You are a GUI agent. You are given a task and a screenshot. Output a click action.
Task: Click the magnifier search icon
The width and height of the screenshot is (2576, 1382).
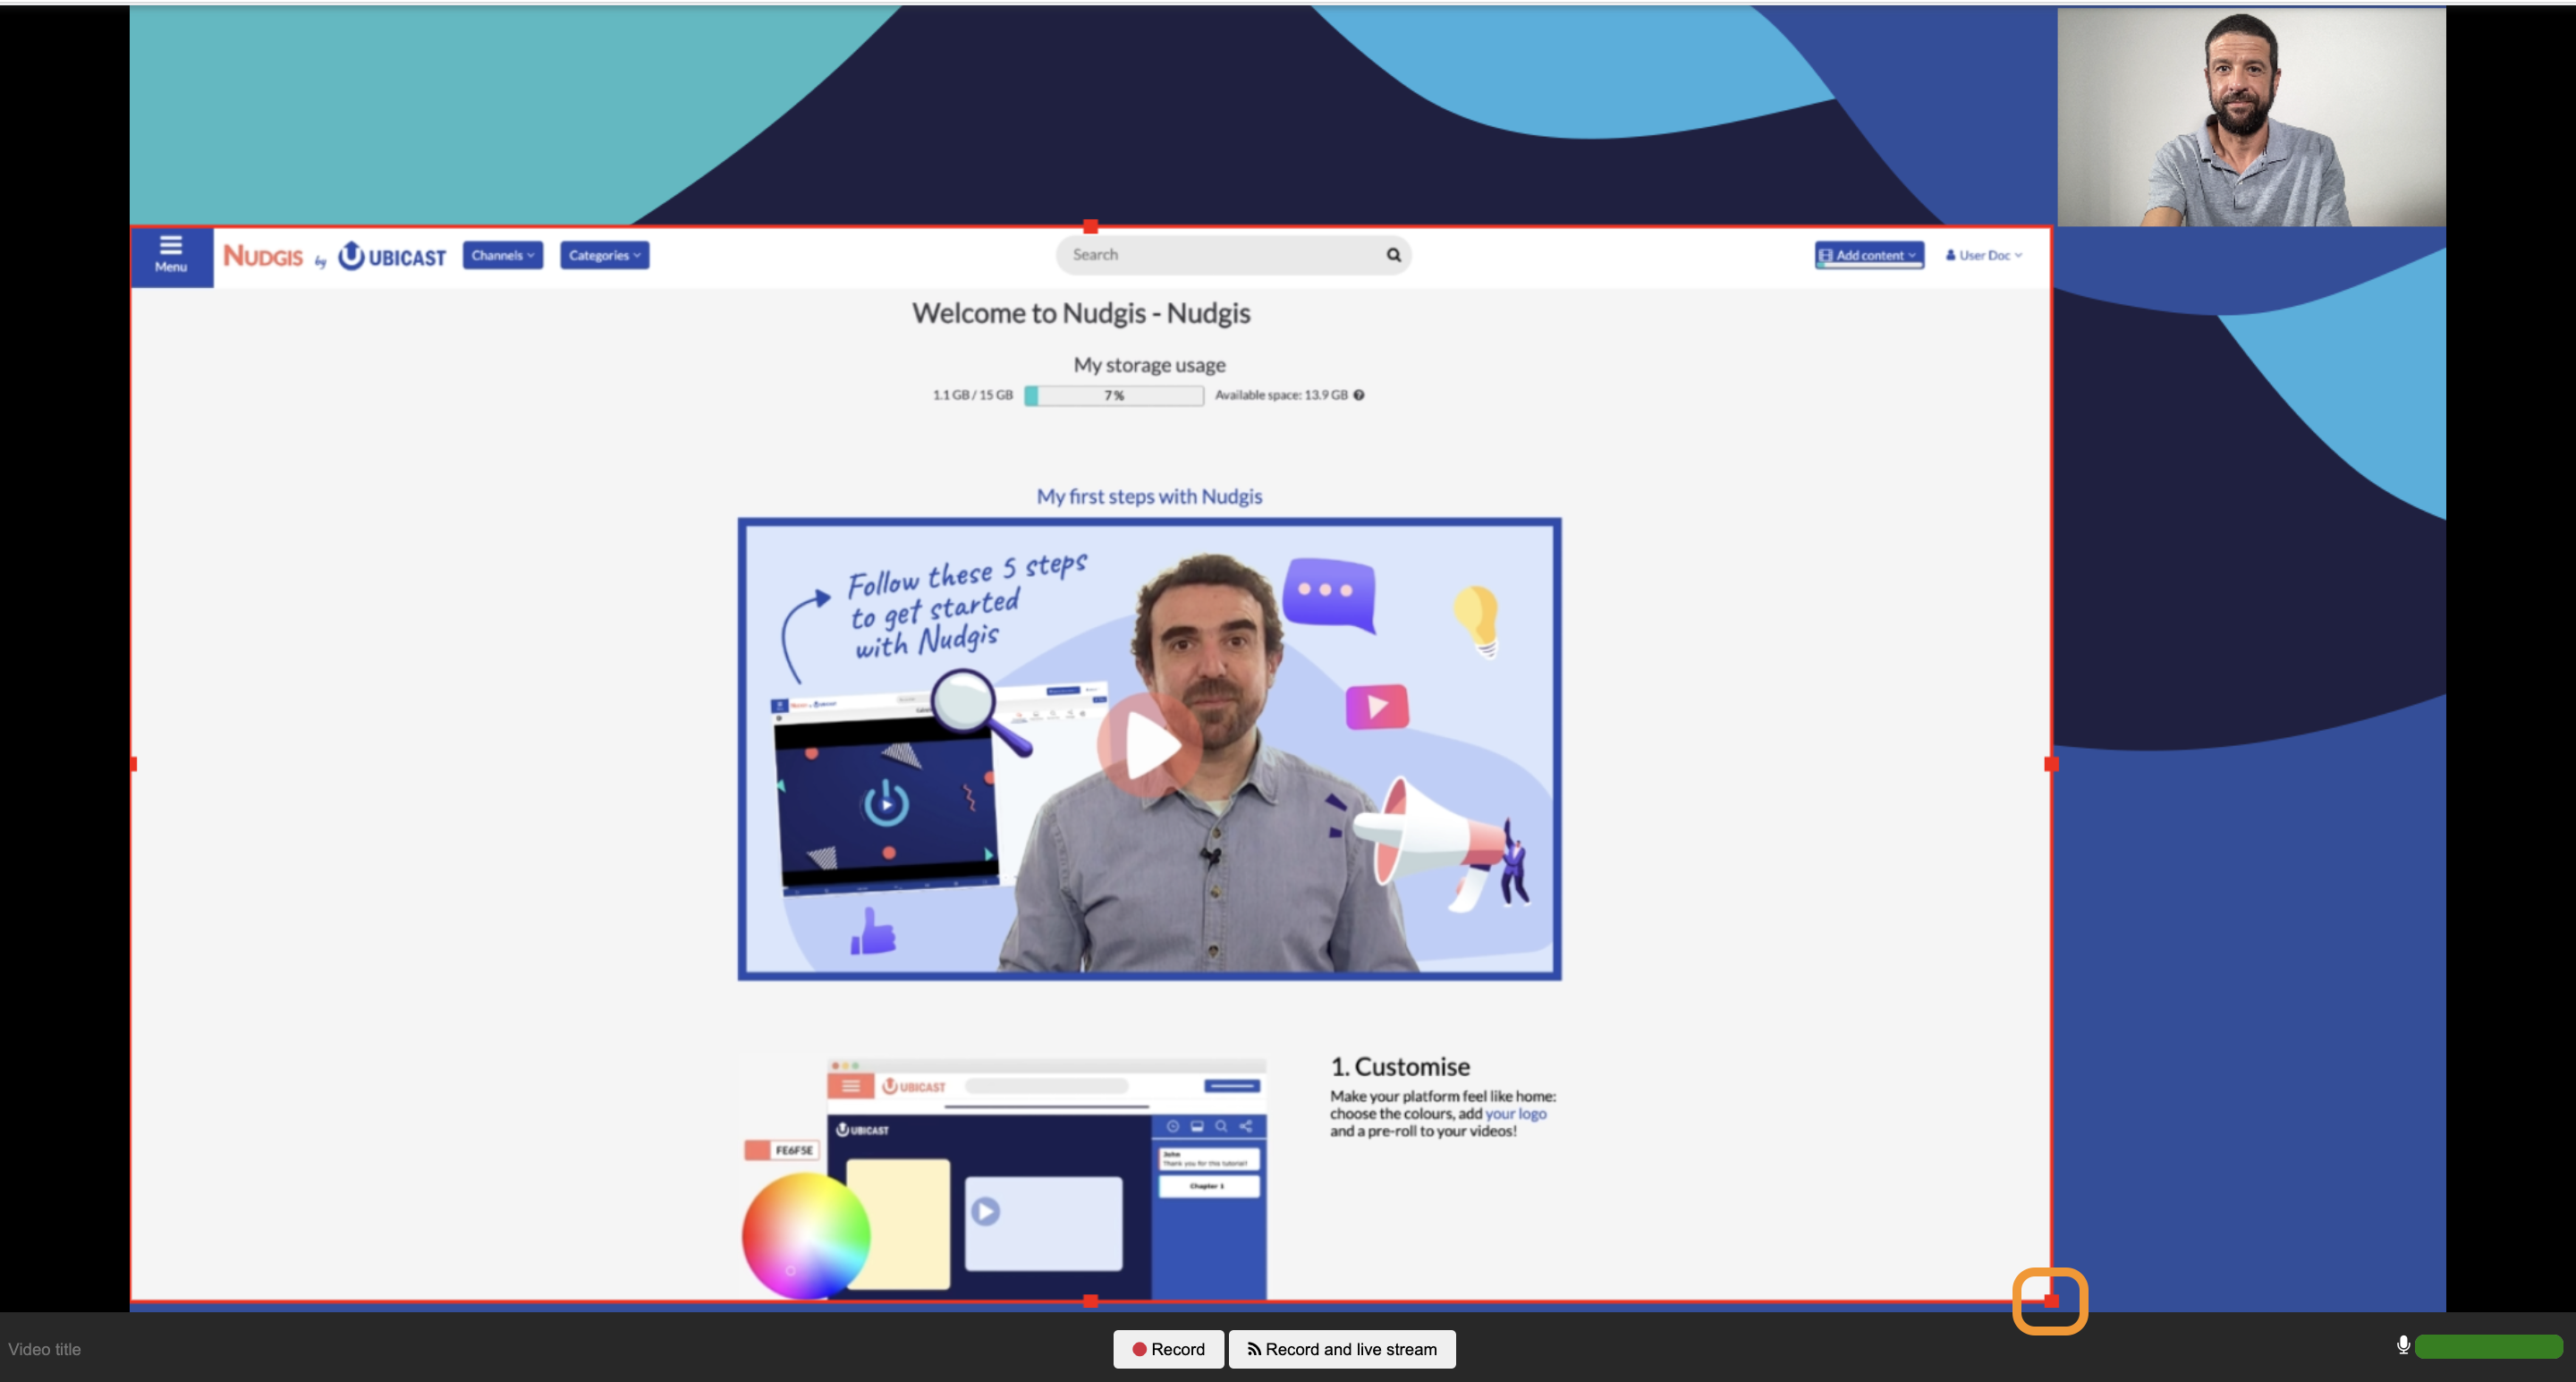1393,255
